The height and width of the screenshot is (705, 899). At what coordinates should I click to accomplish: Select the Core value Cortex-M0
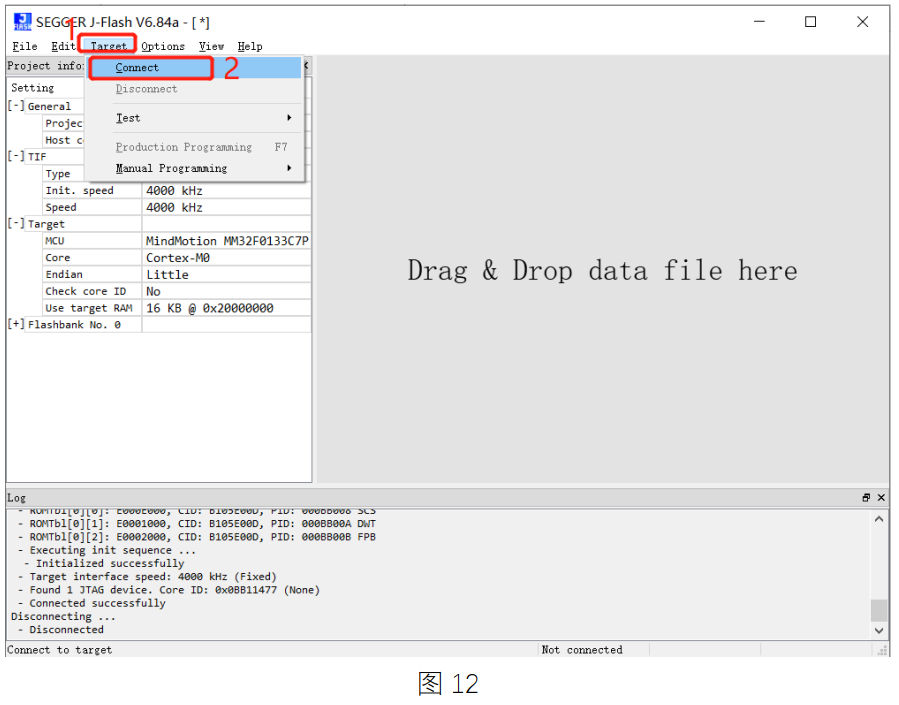coord(227,258)
